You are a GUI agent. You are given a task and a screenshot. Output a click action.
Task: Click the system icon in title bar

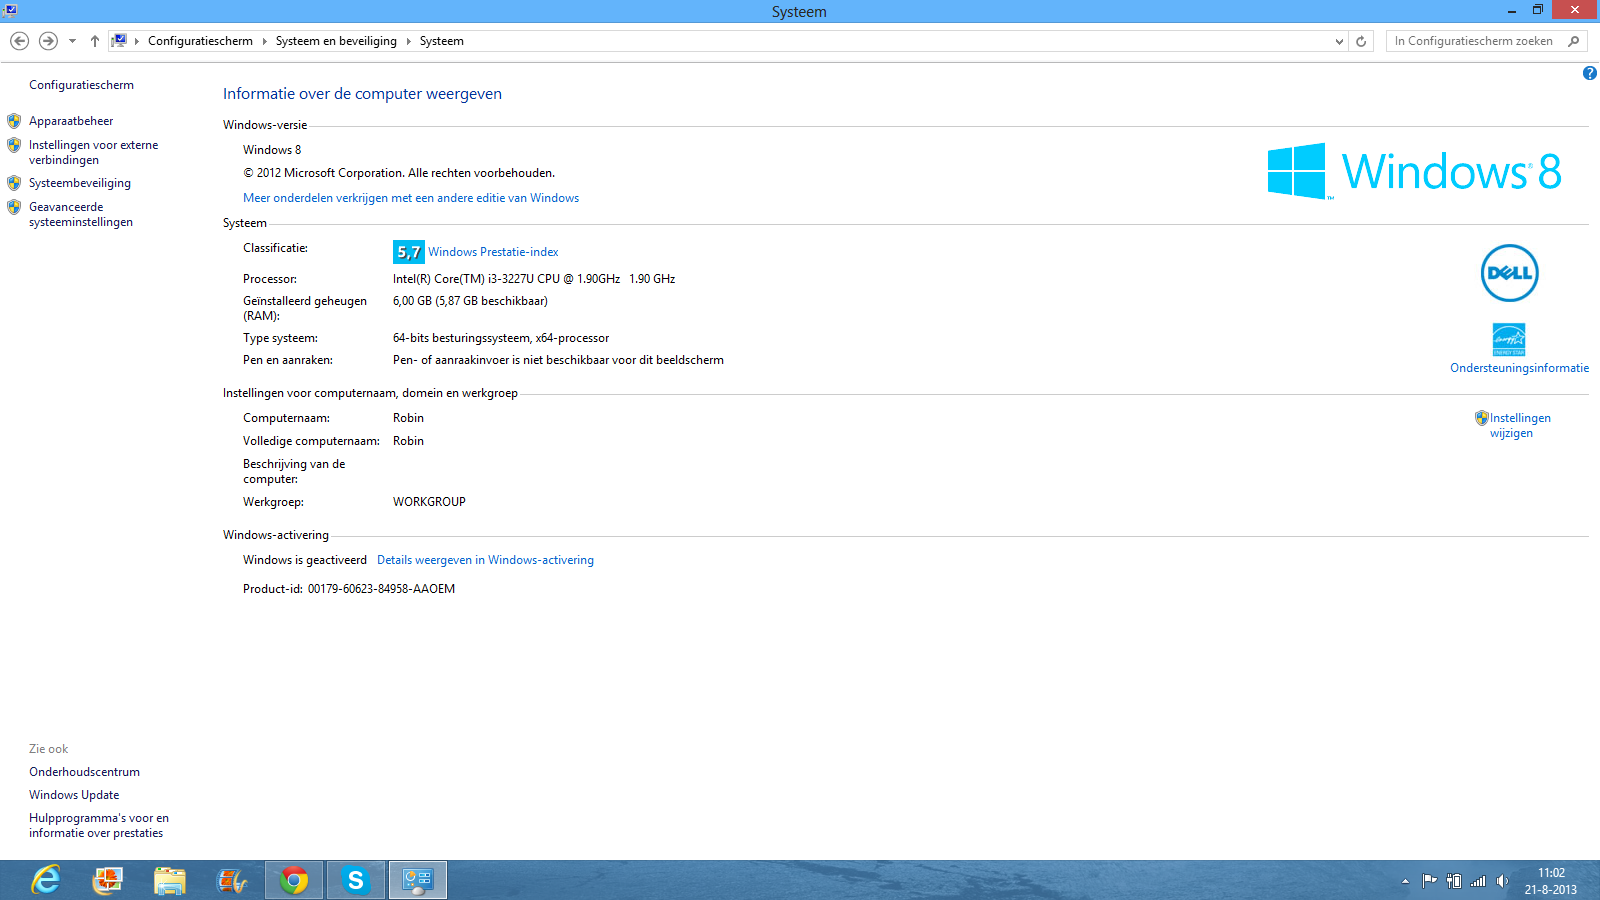(x=10, y=10)
